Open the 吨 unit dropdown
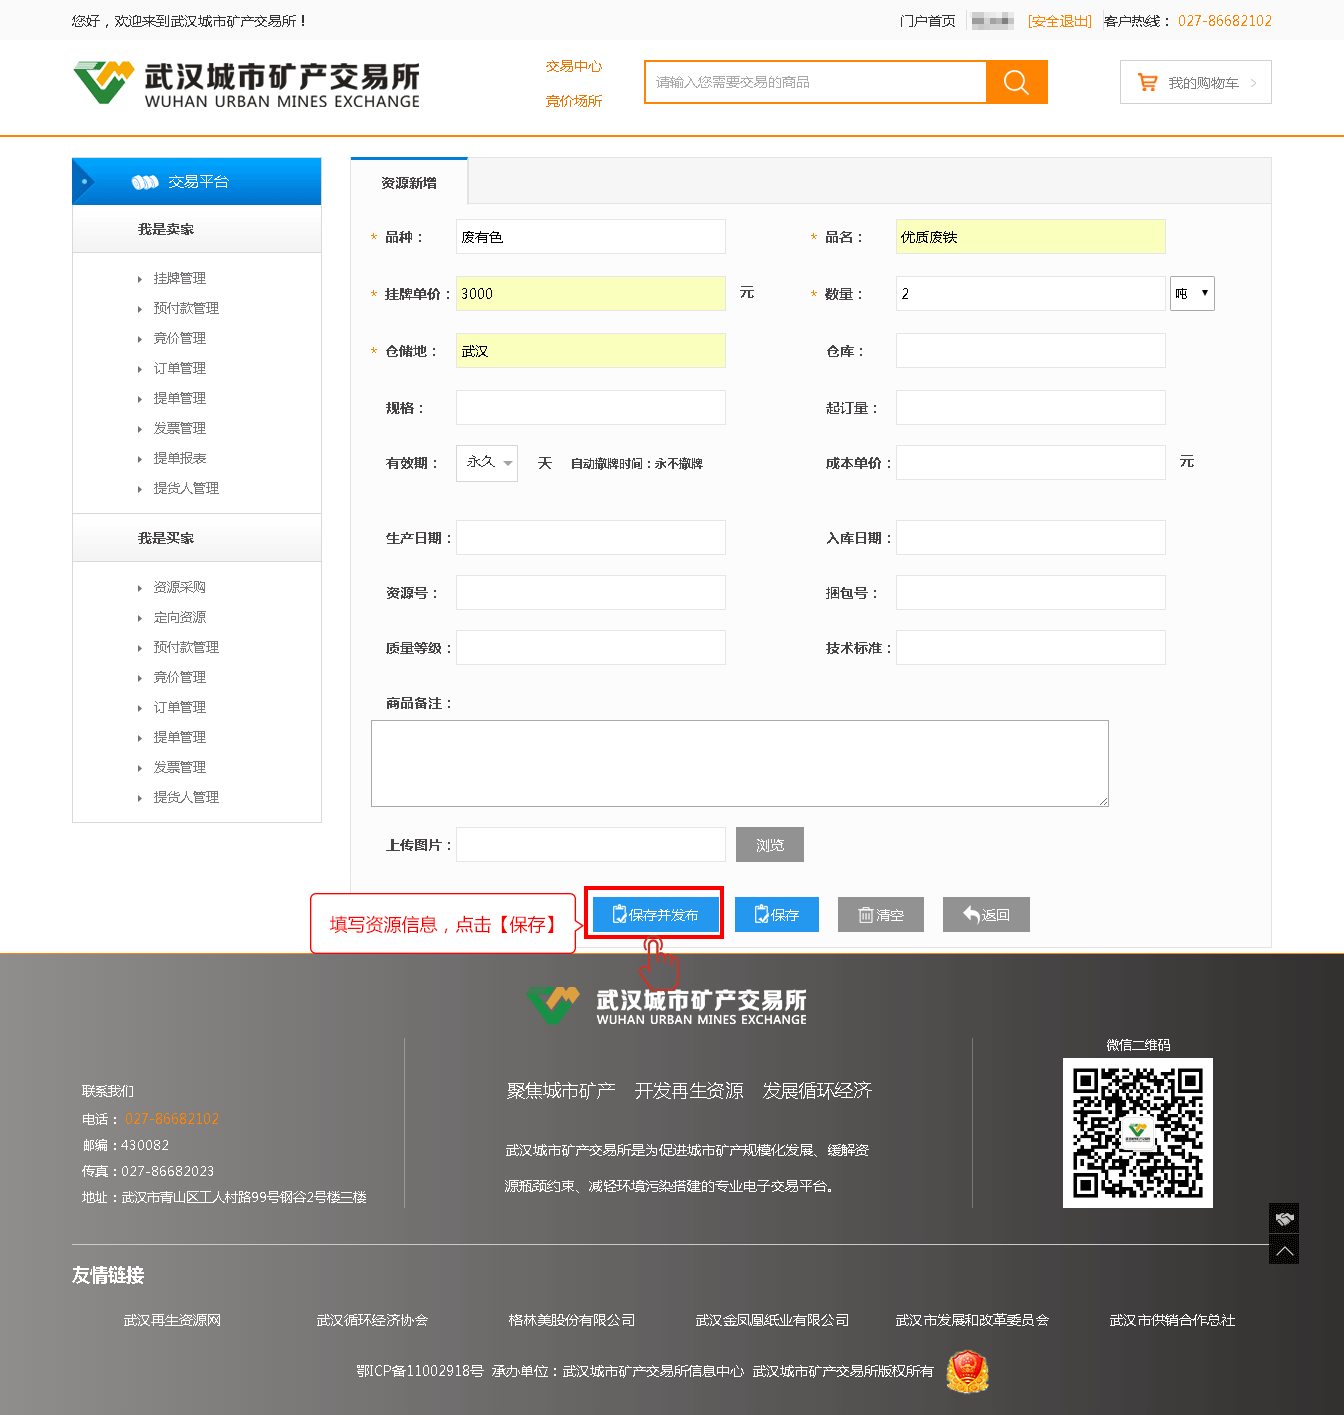The width and height of the screenshot is (1344, 1415). 1192,294
